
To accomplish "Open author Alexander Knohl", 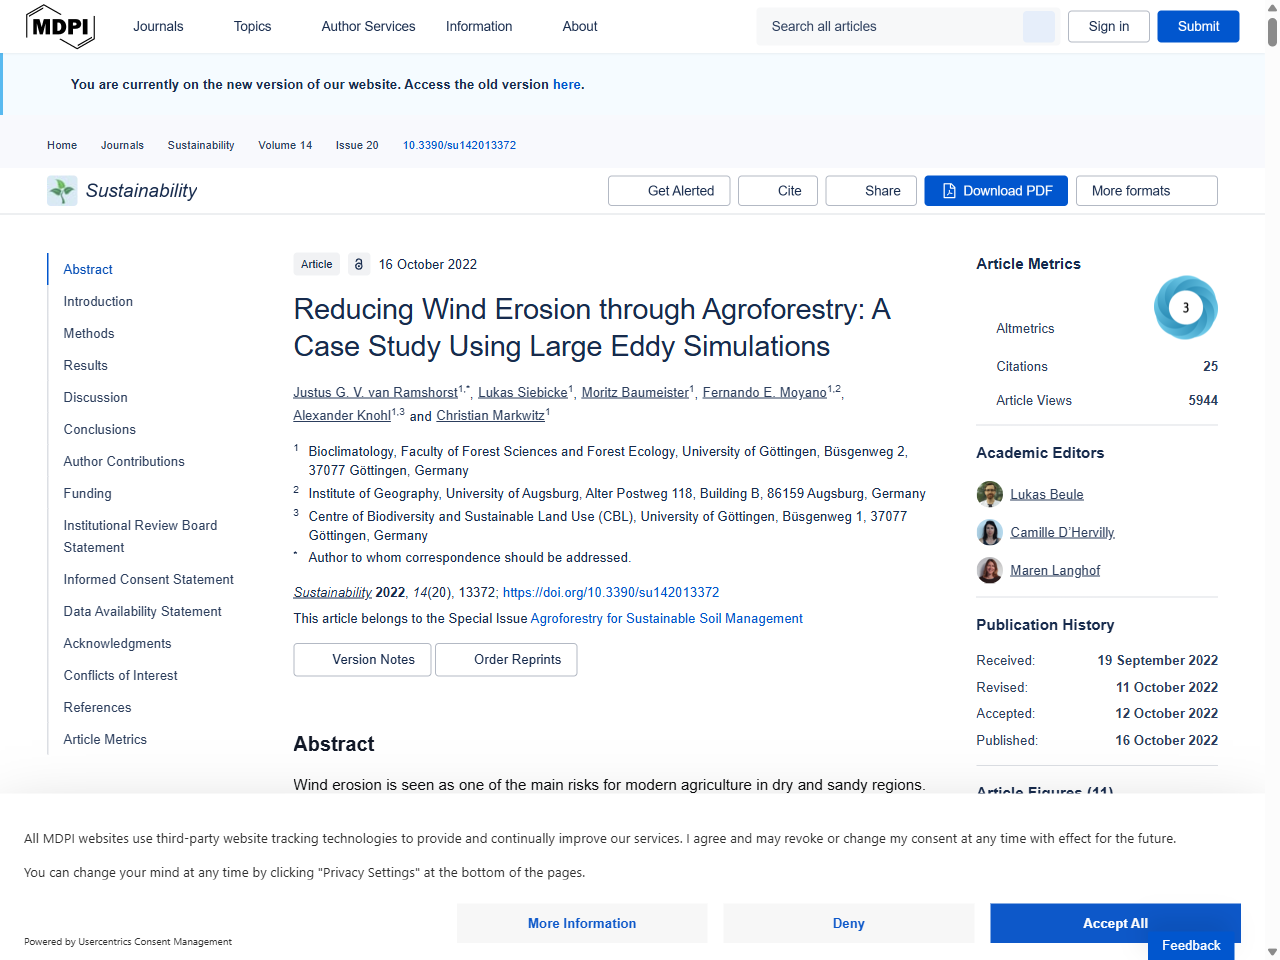I will point(342,415).
